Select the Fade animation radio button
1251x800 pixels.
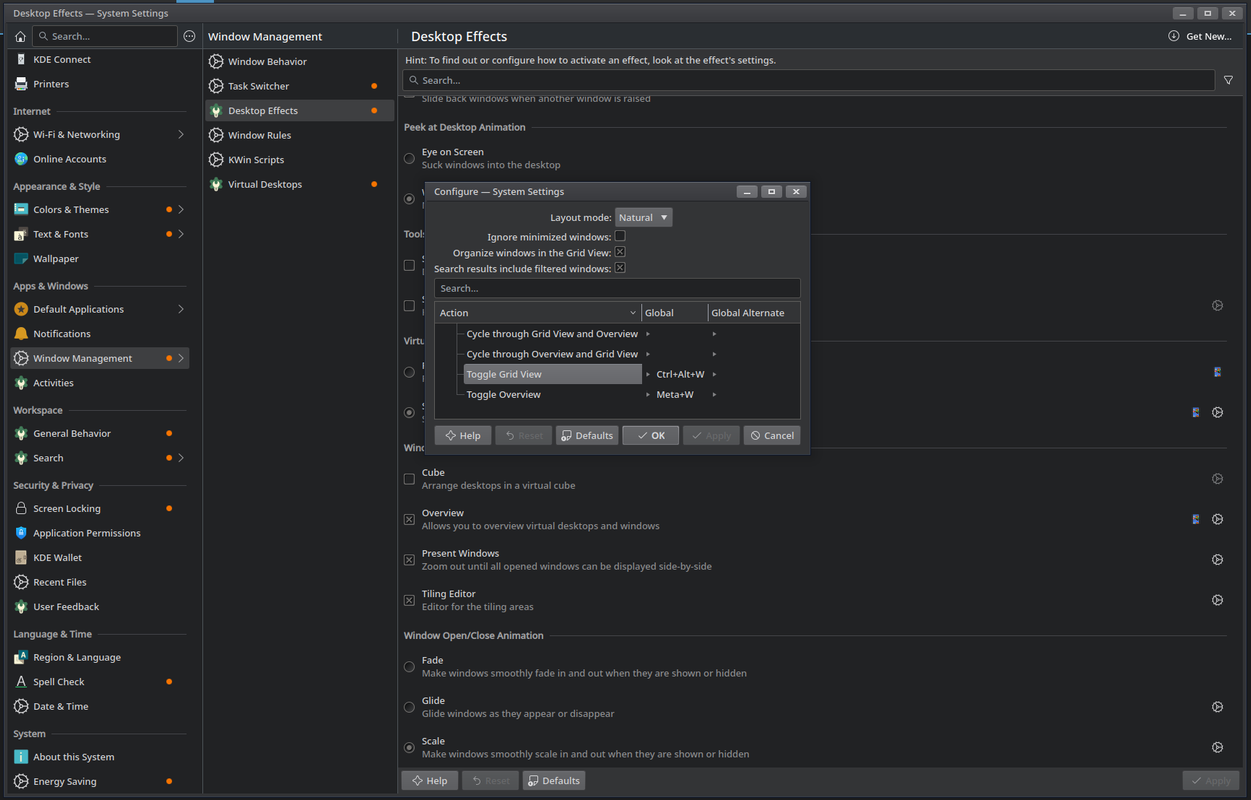[x=409, y=667]
